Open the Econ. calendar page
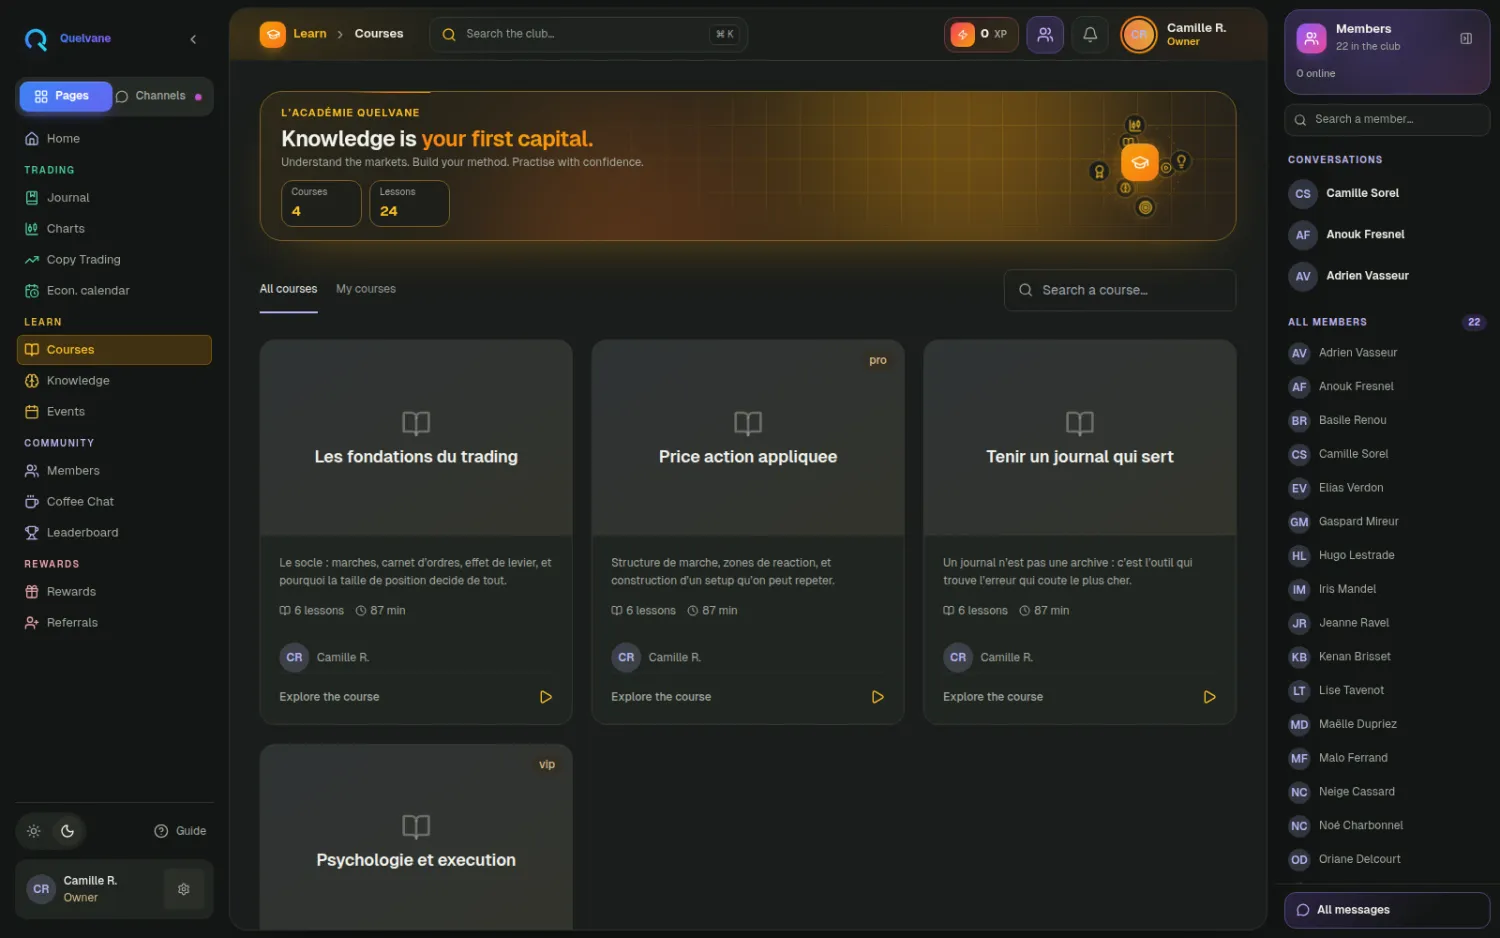 point(114,291)
